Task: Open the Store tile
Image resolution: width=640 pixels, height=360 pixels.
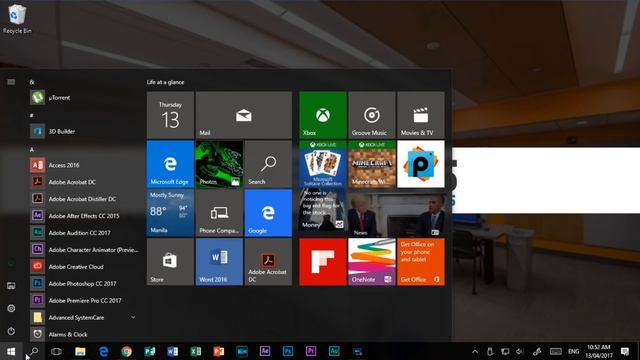Action: pyautogui.click(x=170, y=262)
